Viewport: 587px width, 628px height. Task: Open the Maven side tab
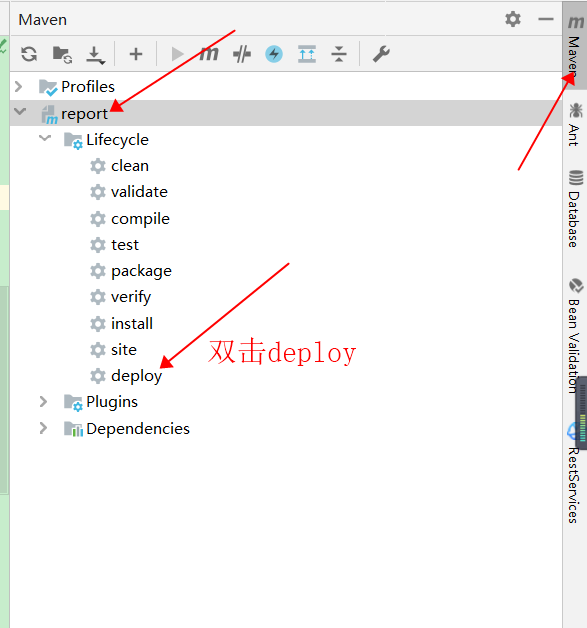coord(575,45)
